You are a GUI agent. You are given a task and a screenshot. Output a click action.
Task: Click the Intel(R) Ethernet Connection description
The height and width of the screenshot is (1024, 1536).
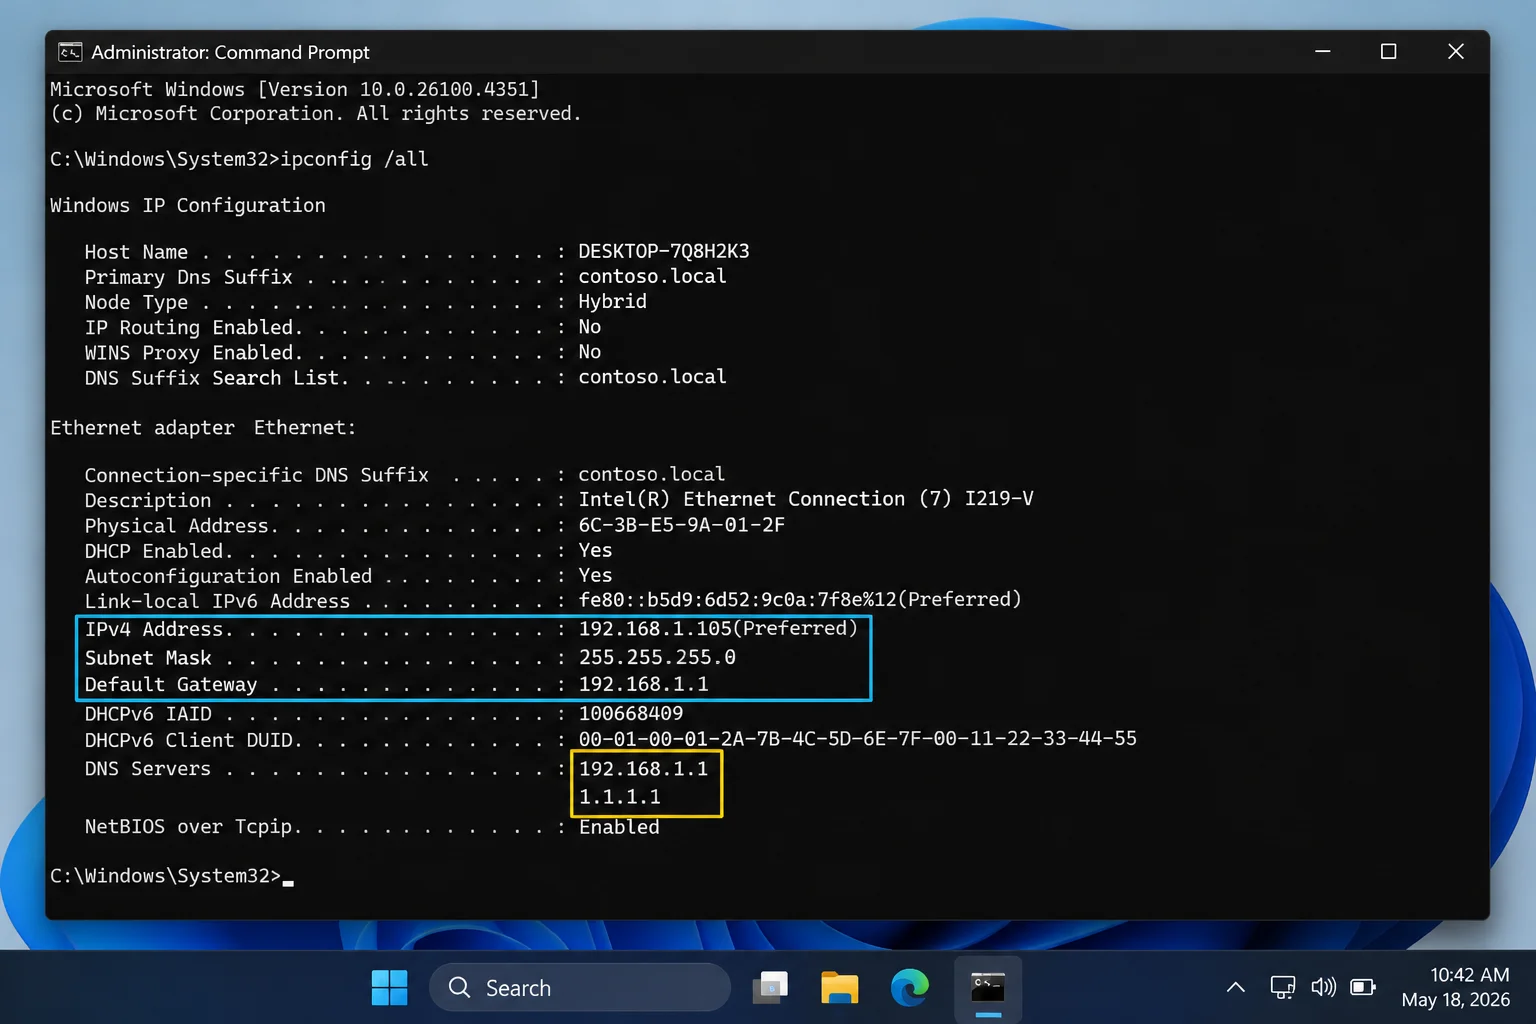point(806,499)
